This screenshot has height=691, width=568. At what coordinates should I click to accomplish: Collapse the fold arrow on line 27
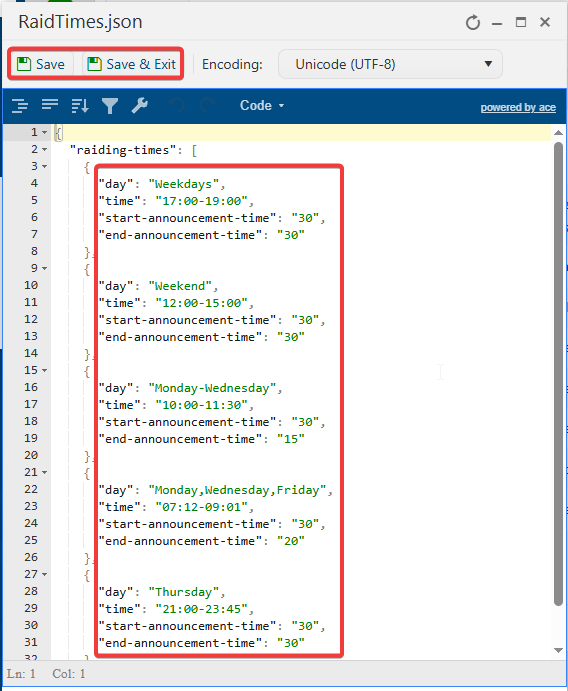45,574
